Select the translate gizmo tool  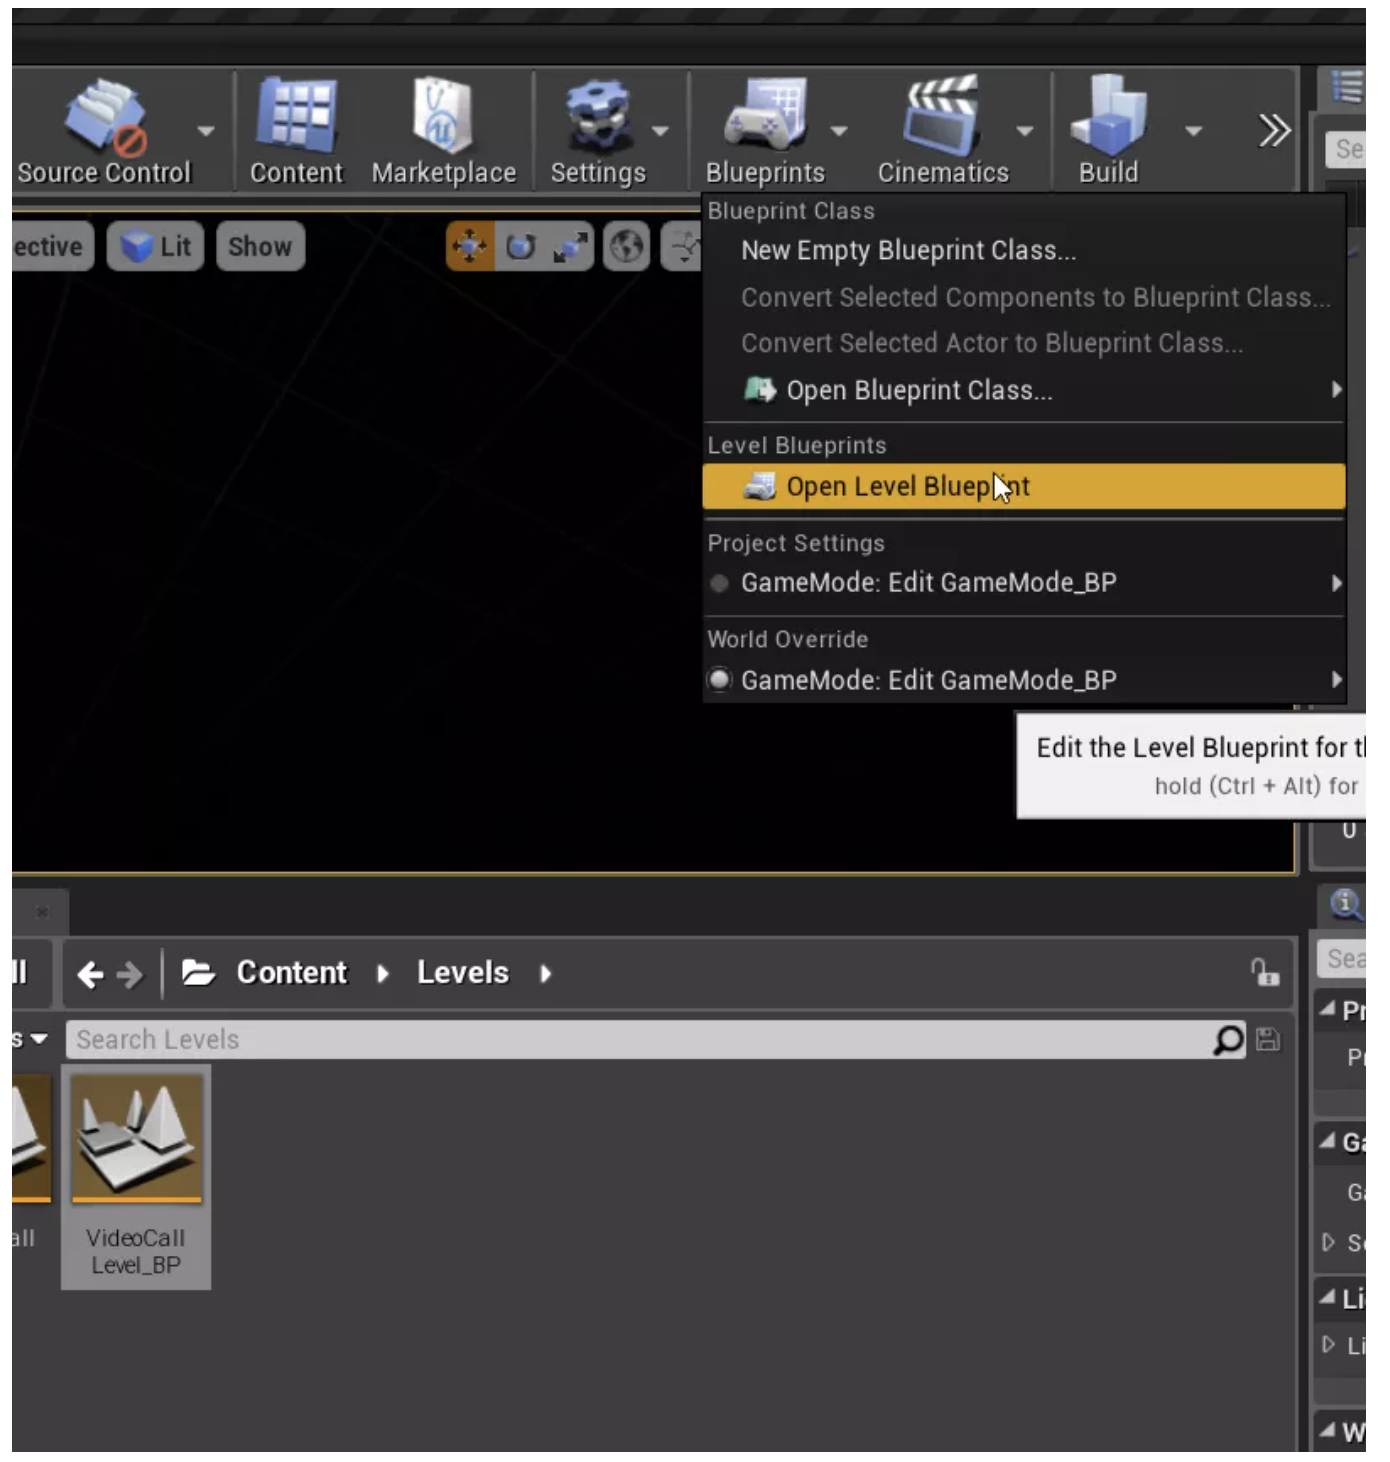469,246
